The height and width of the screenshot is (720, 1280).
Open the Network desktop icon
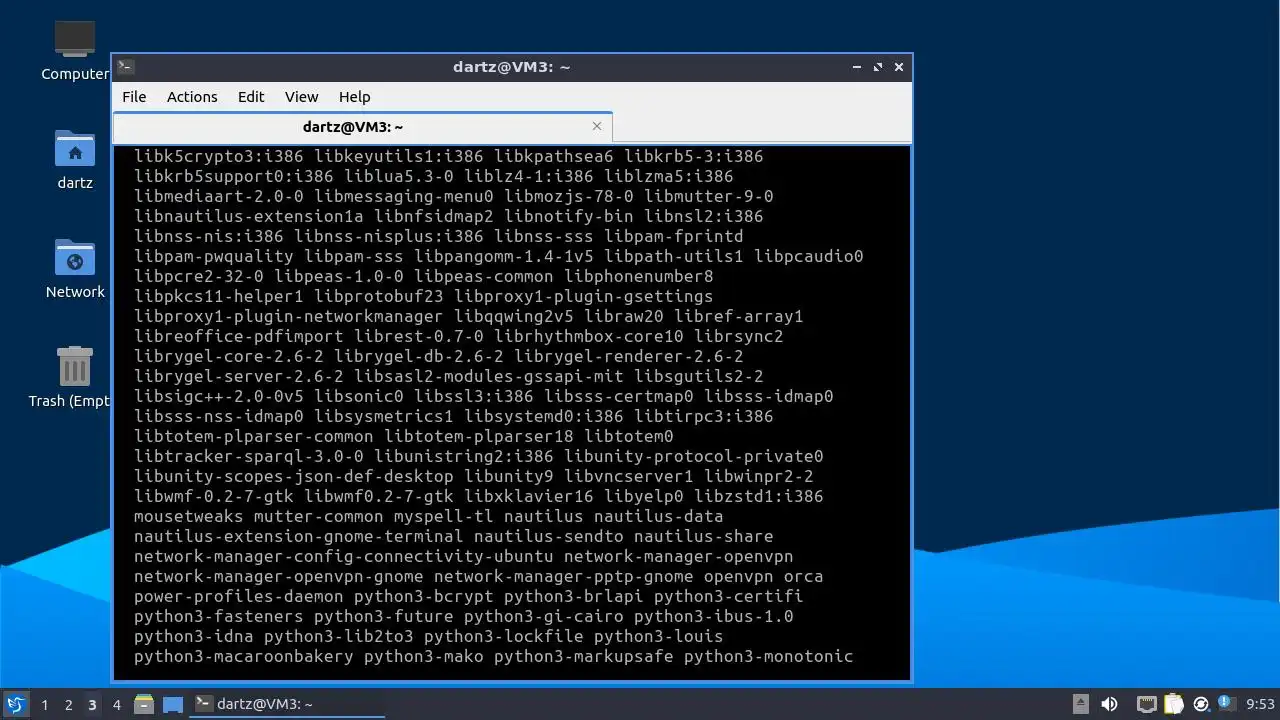tap(75, 258)
